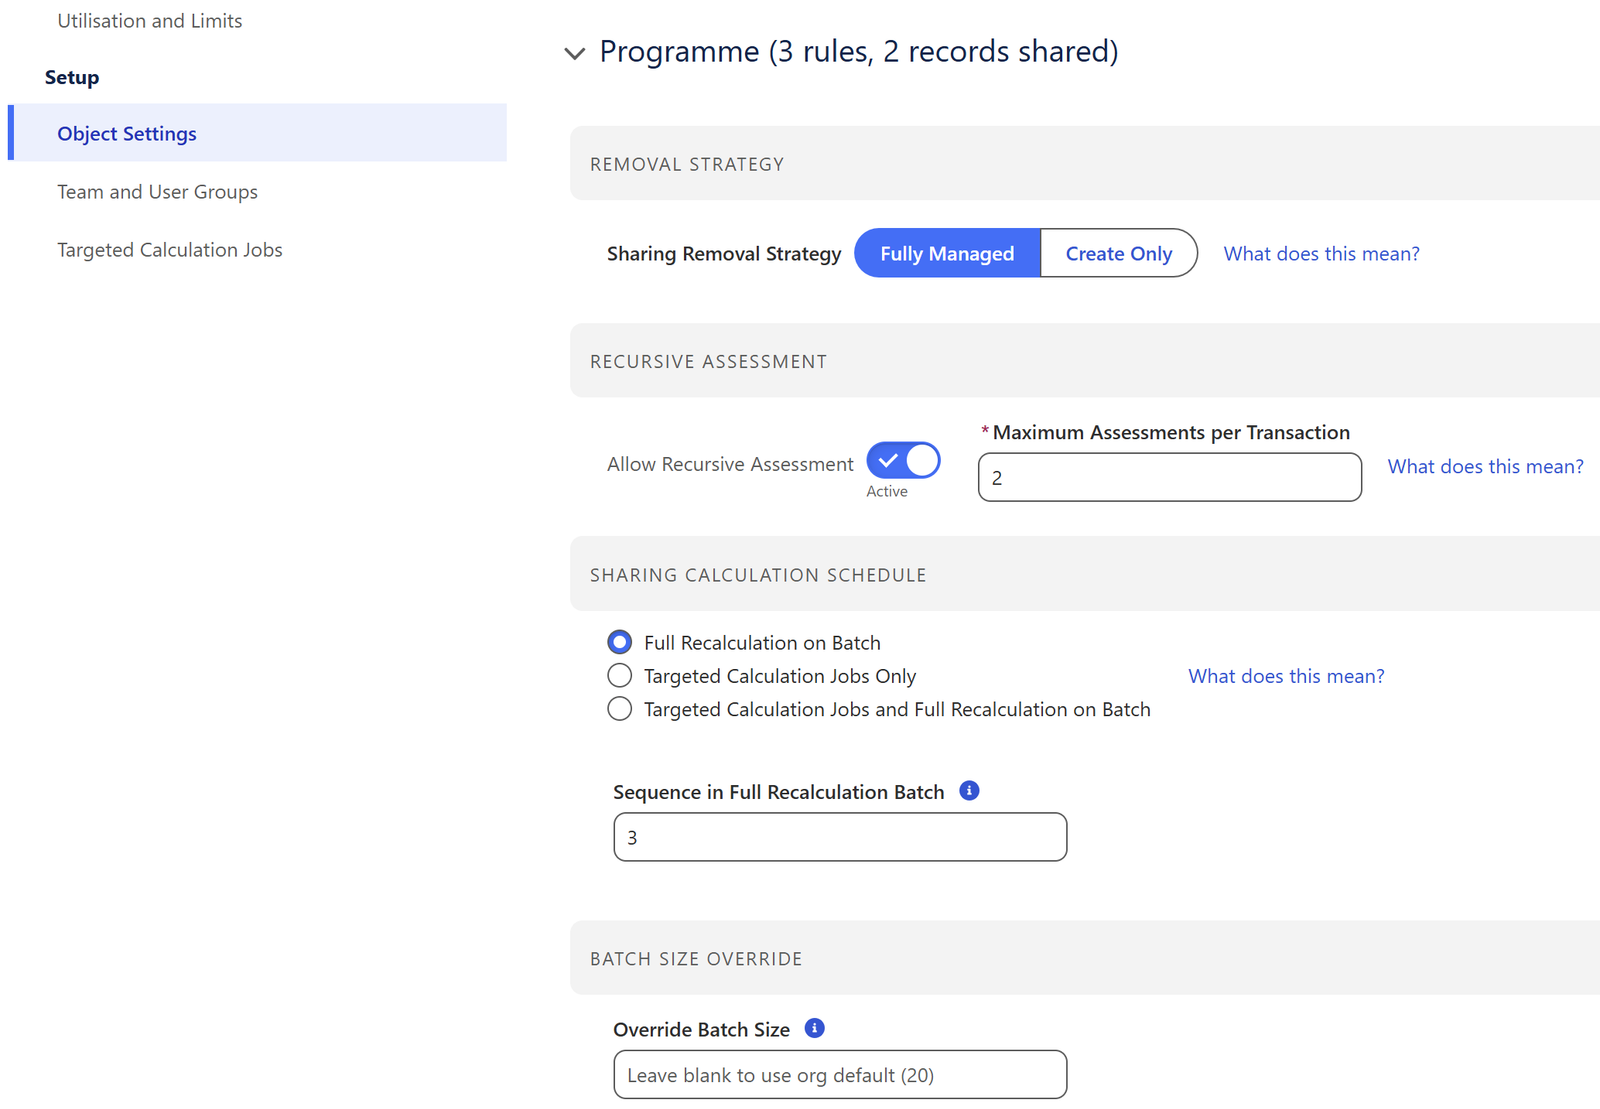Click the Programme section heading
The width and height of the screenshot is (1600, 1109).
[x=858, y=51]
